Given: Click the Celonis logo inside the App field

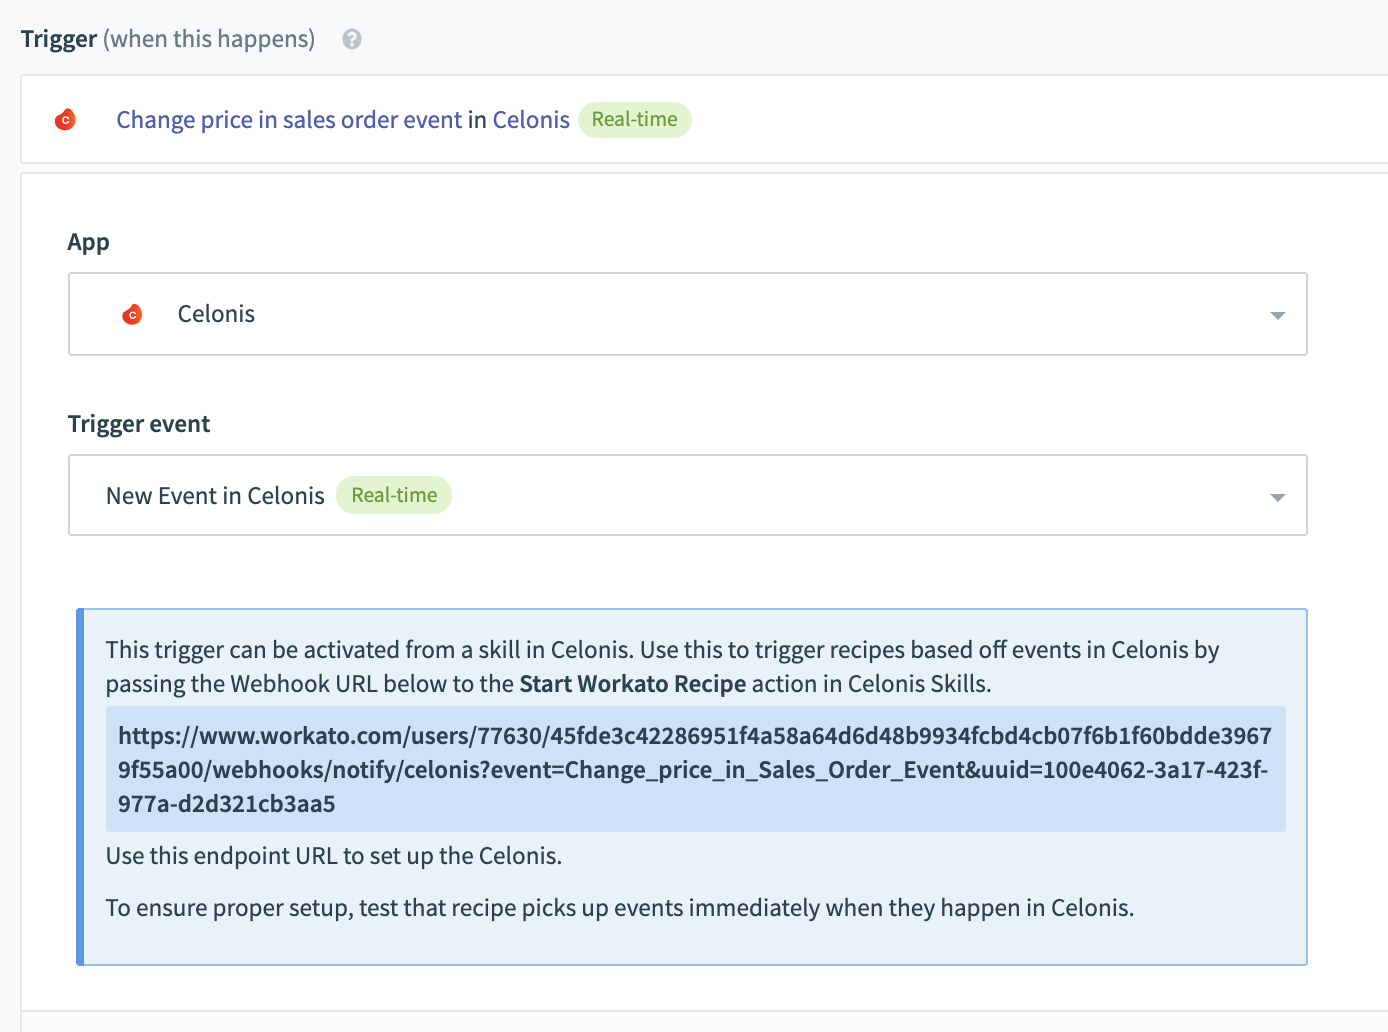Looking at the screenshot, I should 132,315.
